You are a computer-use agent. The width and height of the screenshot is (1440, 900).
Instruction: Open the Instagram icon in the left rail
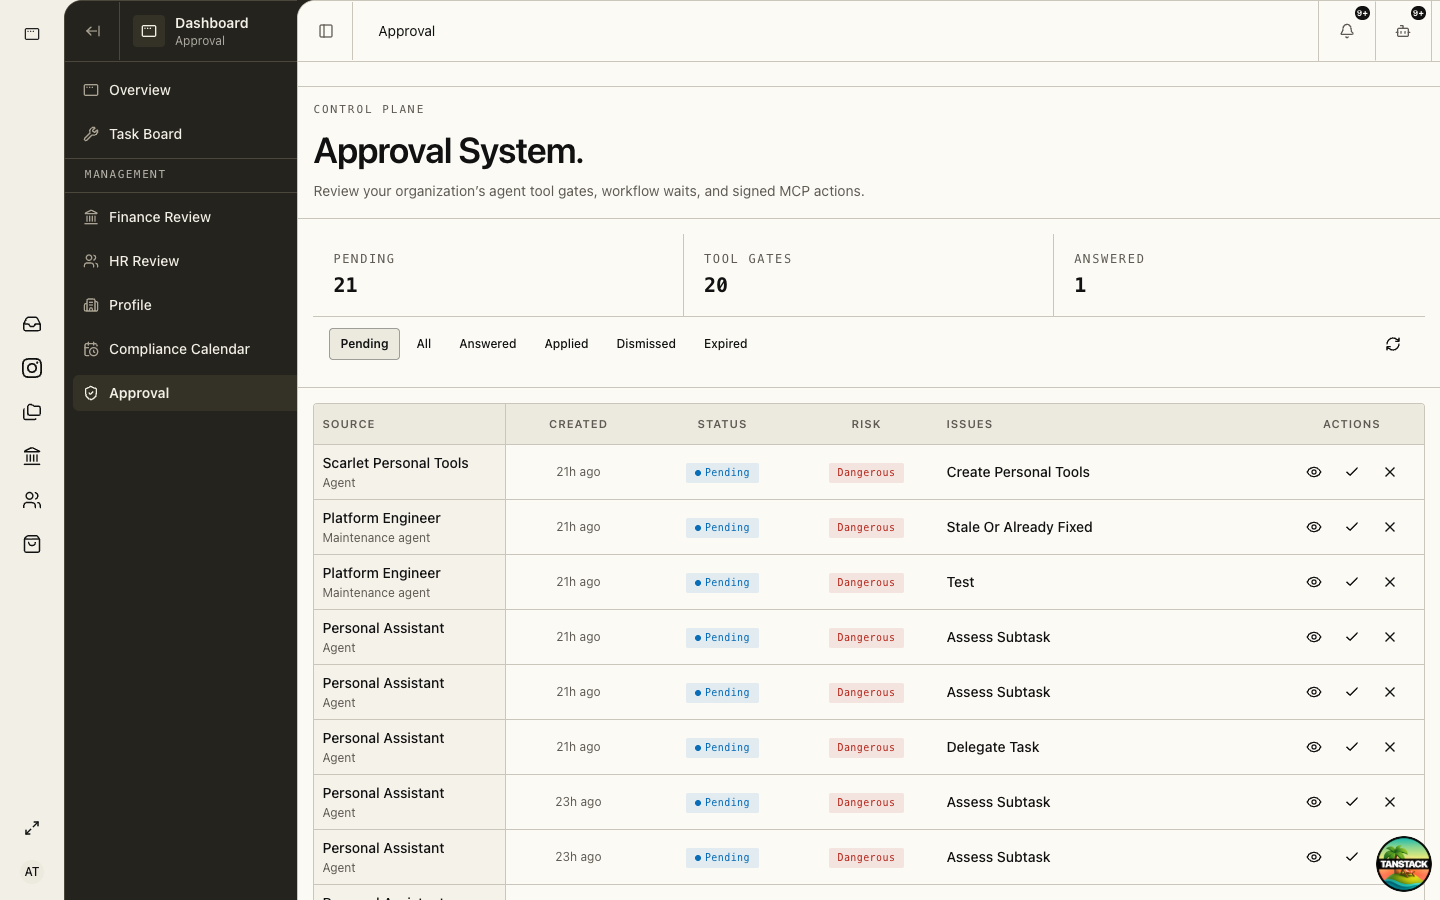coord(32,368)
